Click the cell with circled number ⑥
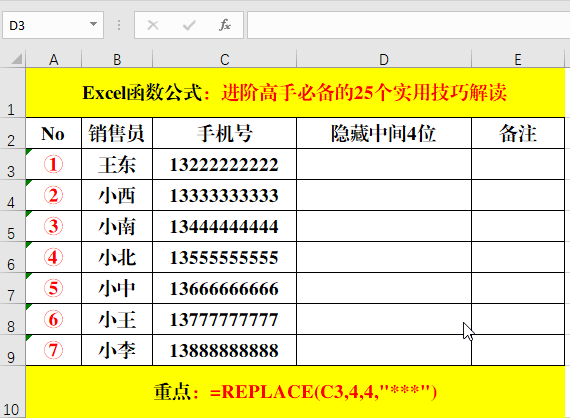This screenshot has height=418, width=570. pos(53,319)
